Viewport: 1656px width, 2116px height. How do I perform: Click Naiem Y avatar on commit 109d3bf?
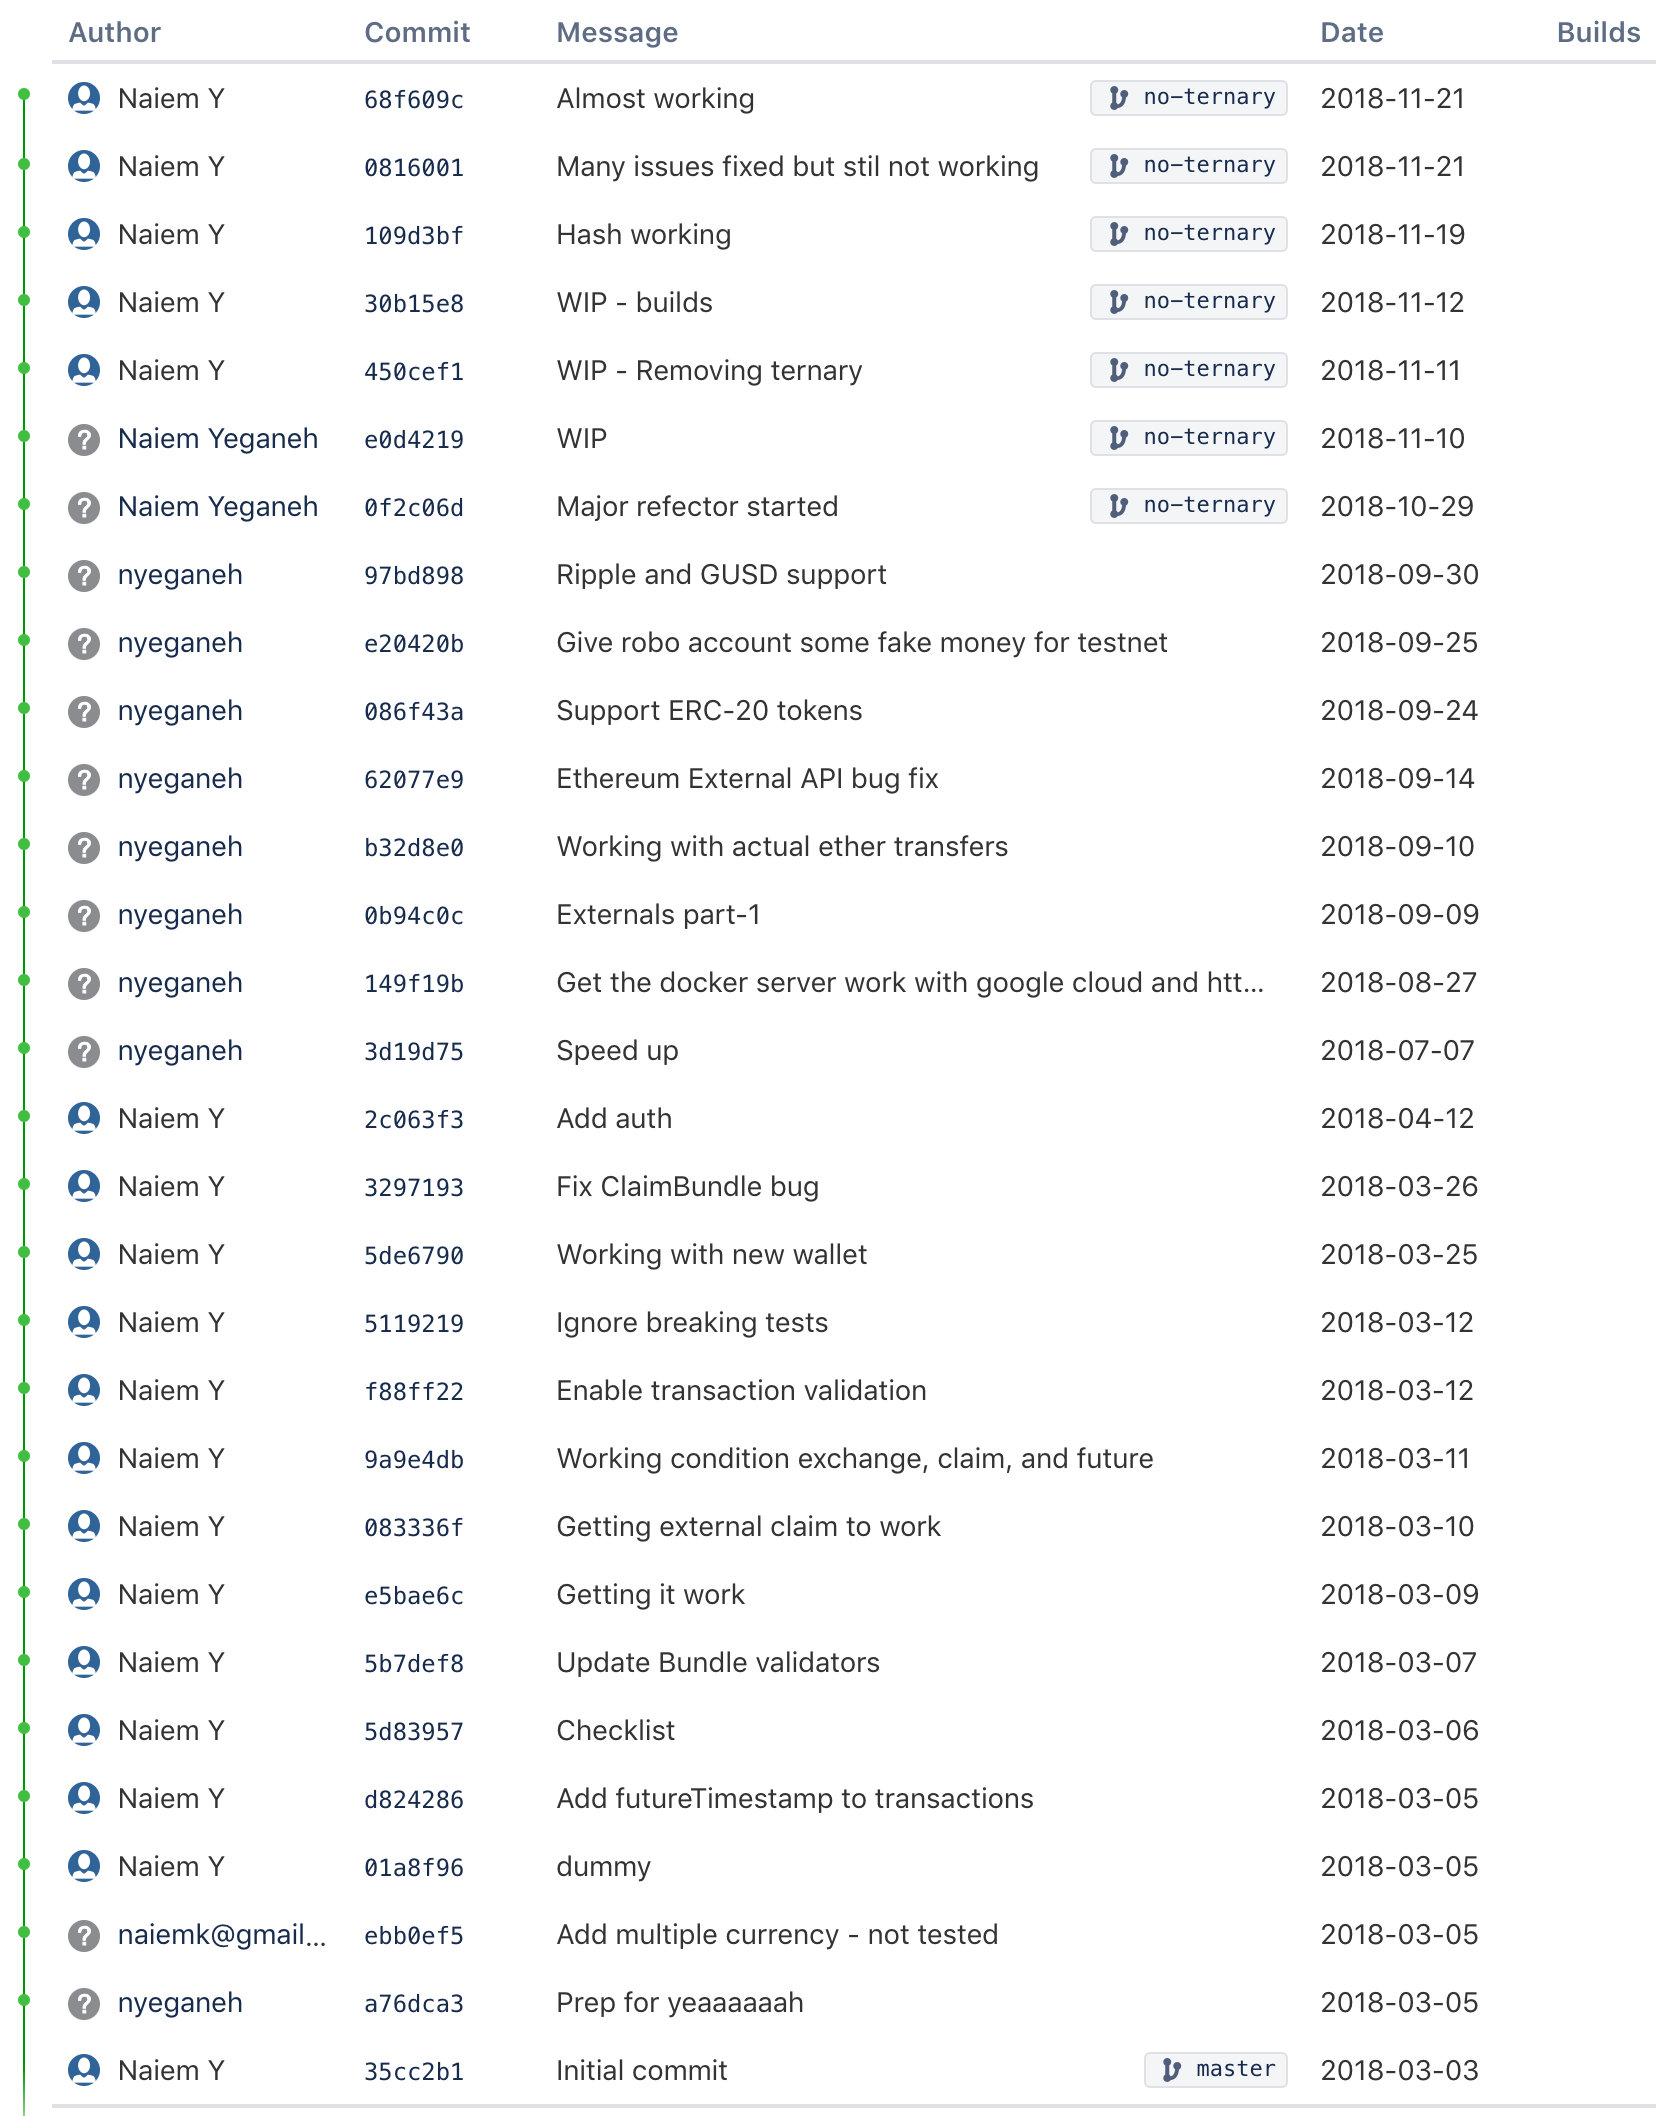tap(84, 234)
